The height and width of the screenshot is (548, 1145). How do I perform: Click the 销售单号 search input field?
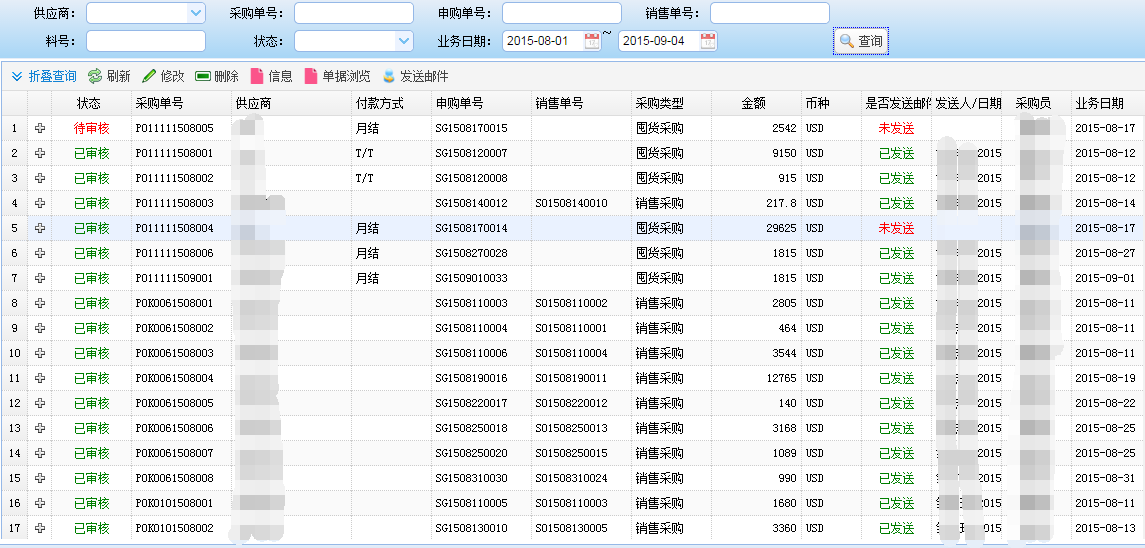769,13
